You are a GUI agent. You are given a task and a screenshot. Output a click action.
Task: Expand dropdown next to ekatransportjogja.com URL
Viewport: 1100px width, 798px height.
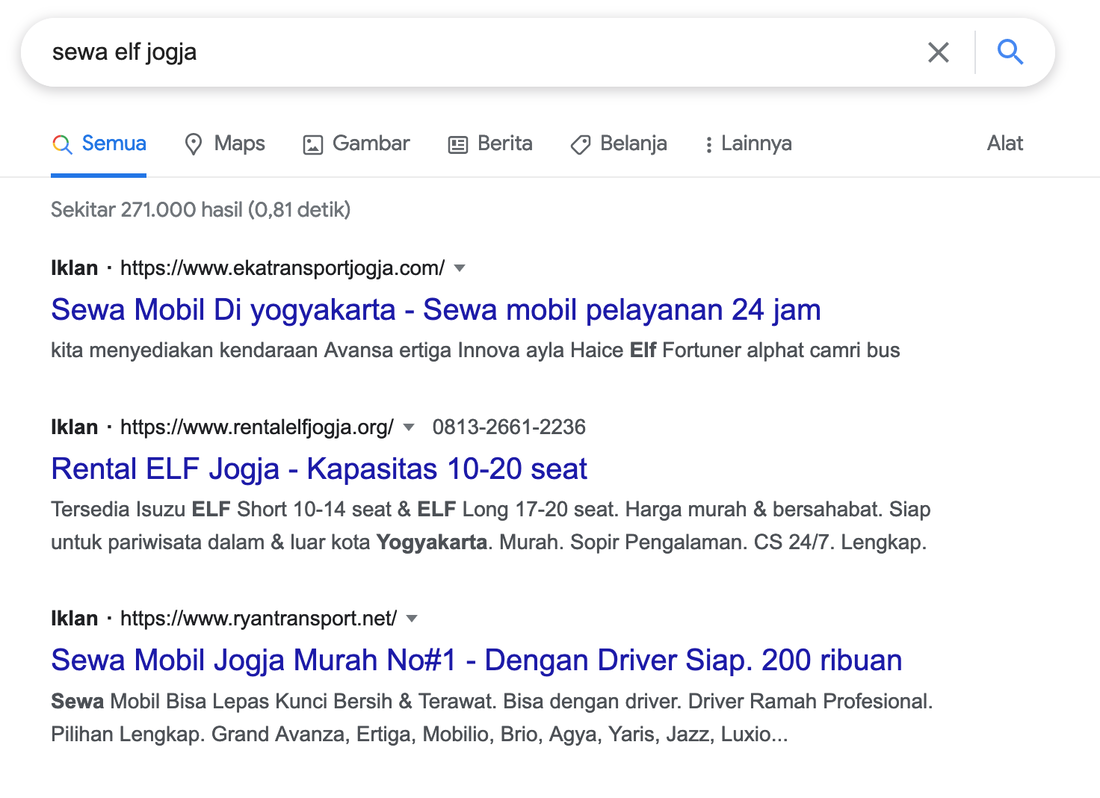pos(460,268)
